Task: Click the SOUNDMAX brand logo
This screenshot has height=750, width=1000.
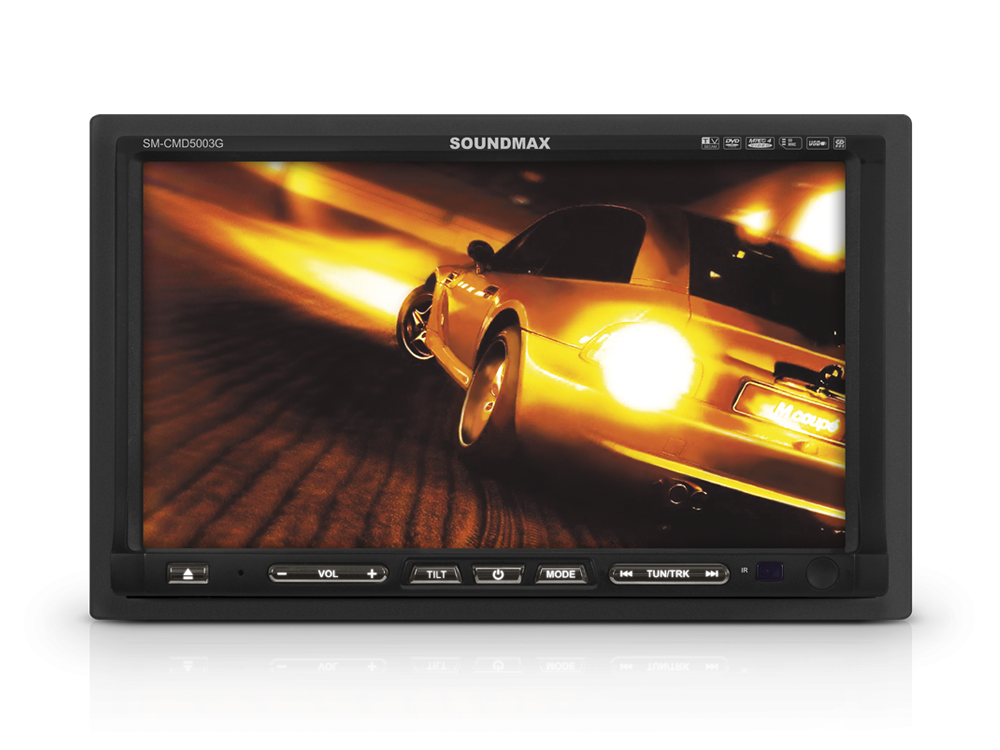Action: pos(500,143)
